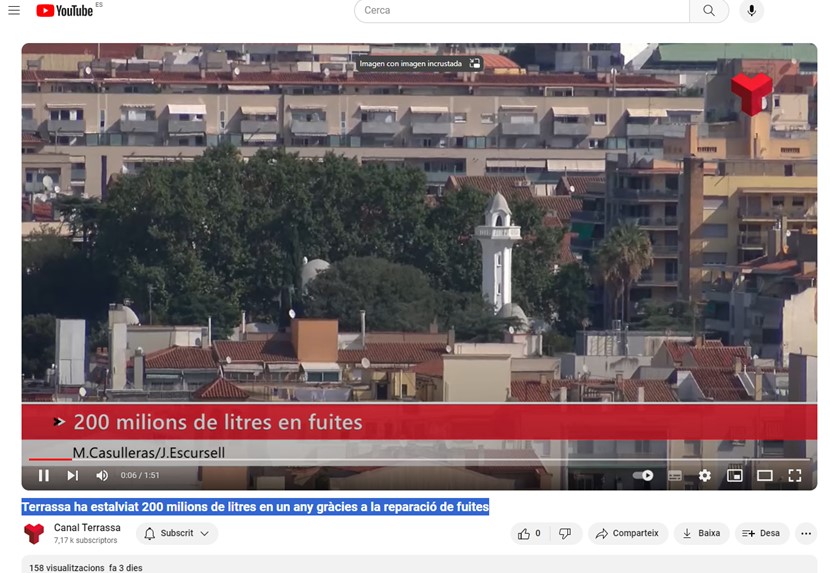Enter full screen mode
Viewport: 830px width, 573px height.
[x=795, y=476]
